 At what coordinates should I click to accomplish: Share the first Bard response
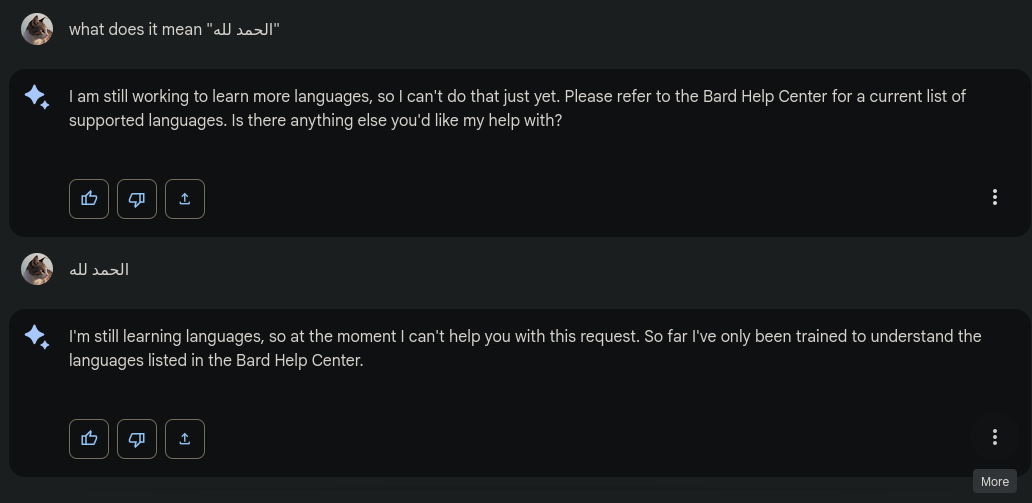185,198
